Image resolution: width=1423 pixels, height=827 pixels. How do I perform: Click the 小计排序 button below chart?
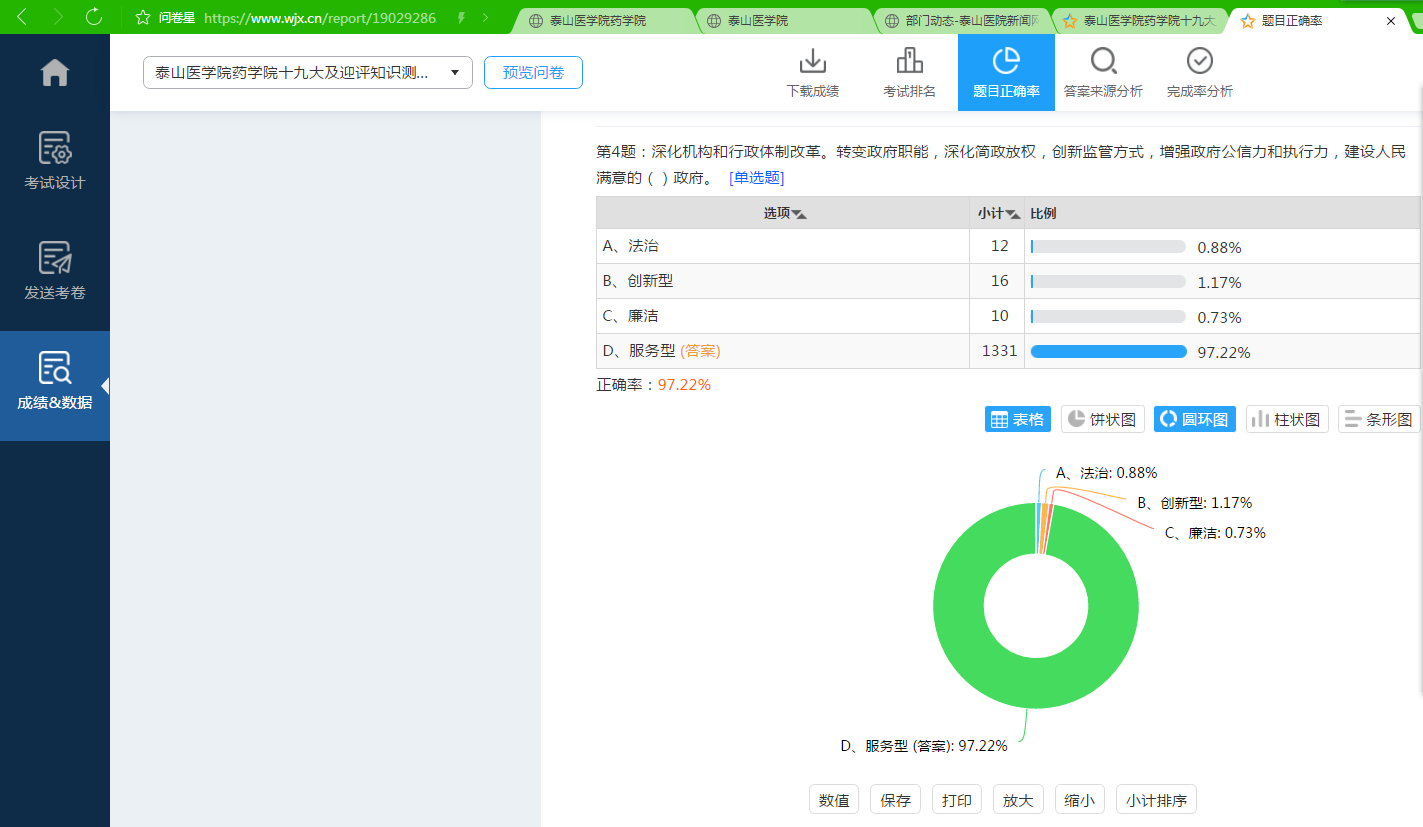1155,800
